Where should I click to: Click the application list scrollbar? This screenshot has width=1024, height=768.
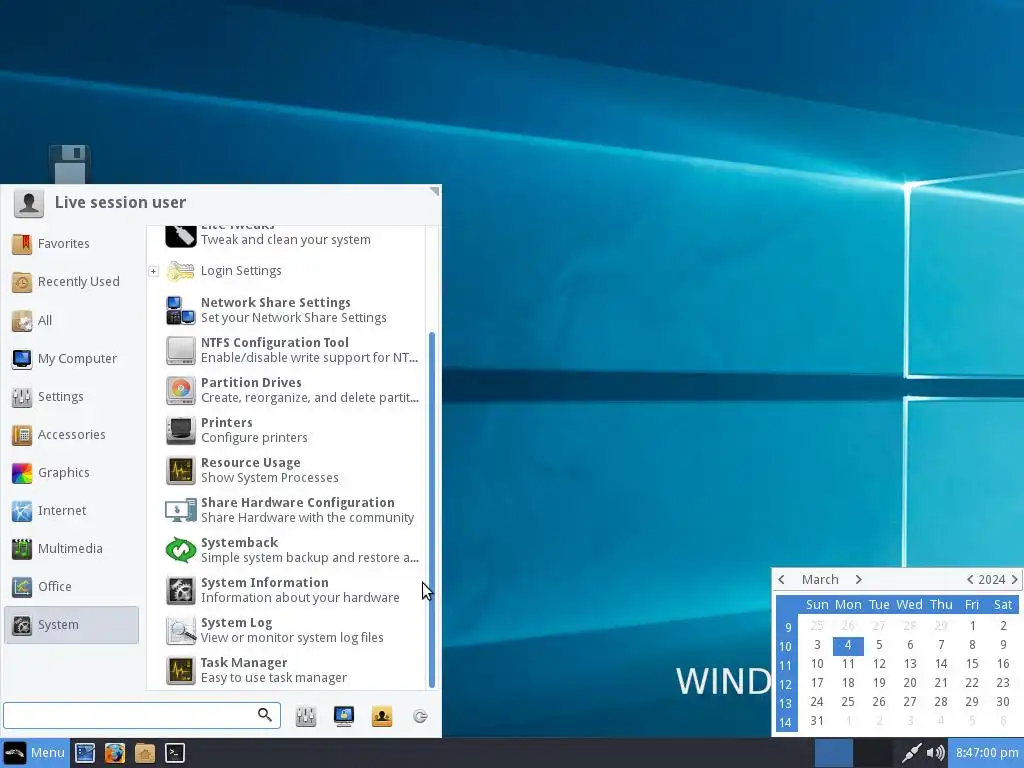point(432,509)
